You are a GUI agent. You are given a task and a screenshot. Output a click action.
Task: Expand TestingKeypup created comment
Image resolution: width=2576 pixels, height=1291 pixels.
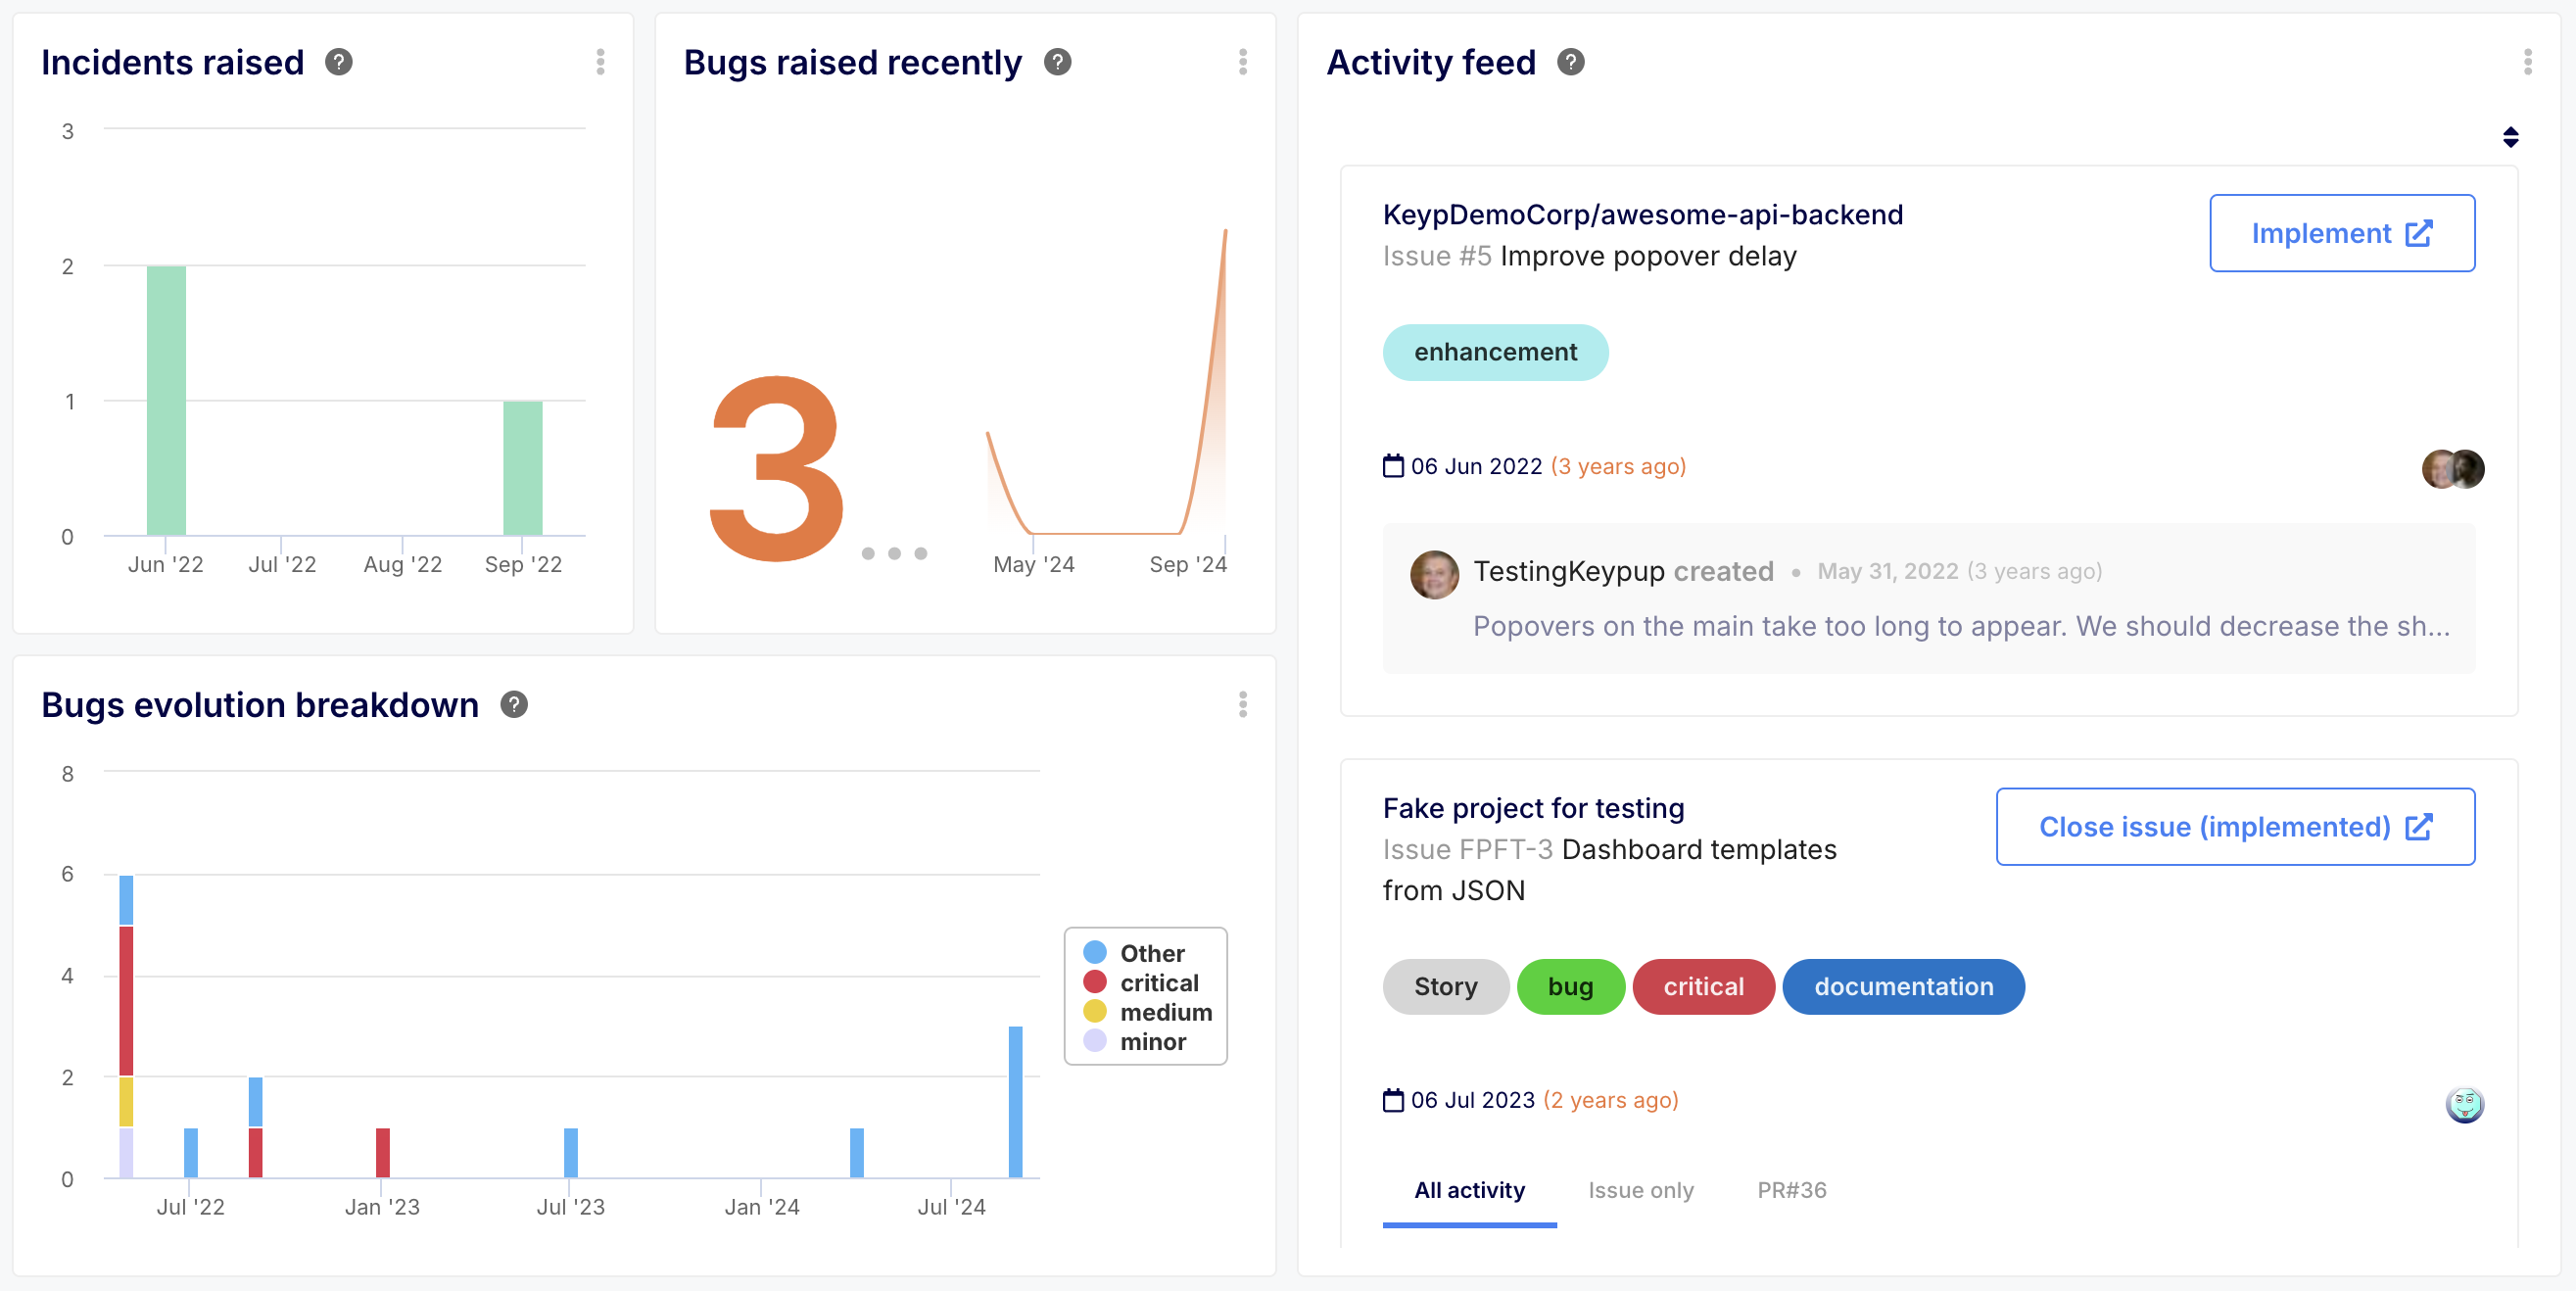point(1960,625)
